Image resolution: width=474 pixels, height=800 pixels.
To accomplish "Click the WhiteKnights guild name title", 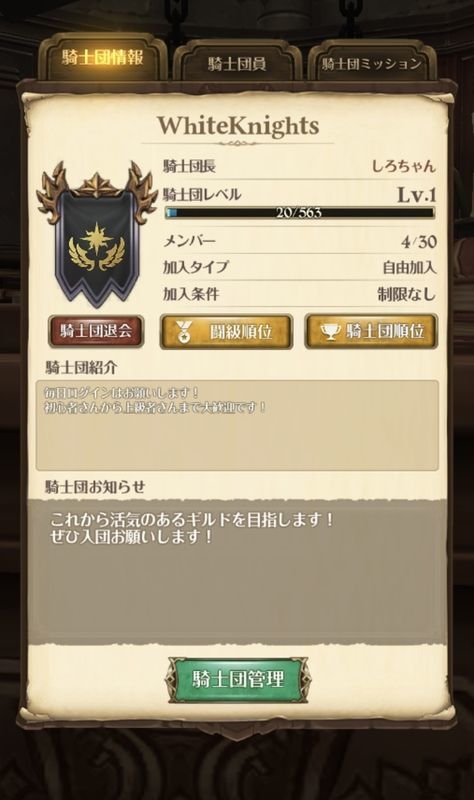I will (x=238, y=126).
